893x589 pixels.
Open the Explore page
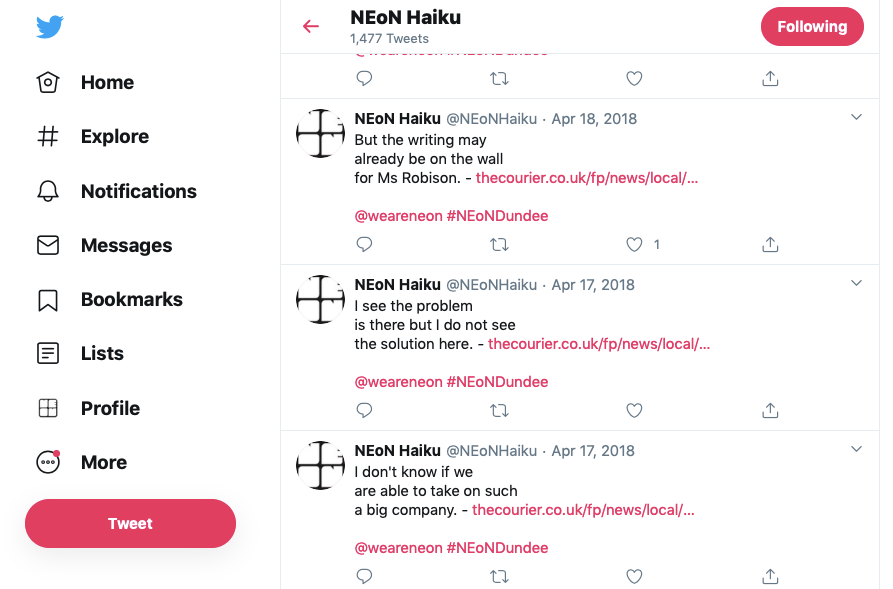(92, 137)
